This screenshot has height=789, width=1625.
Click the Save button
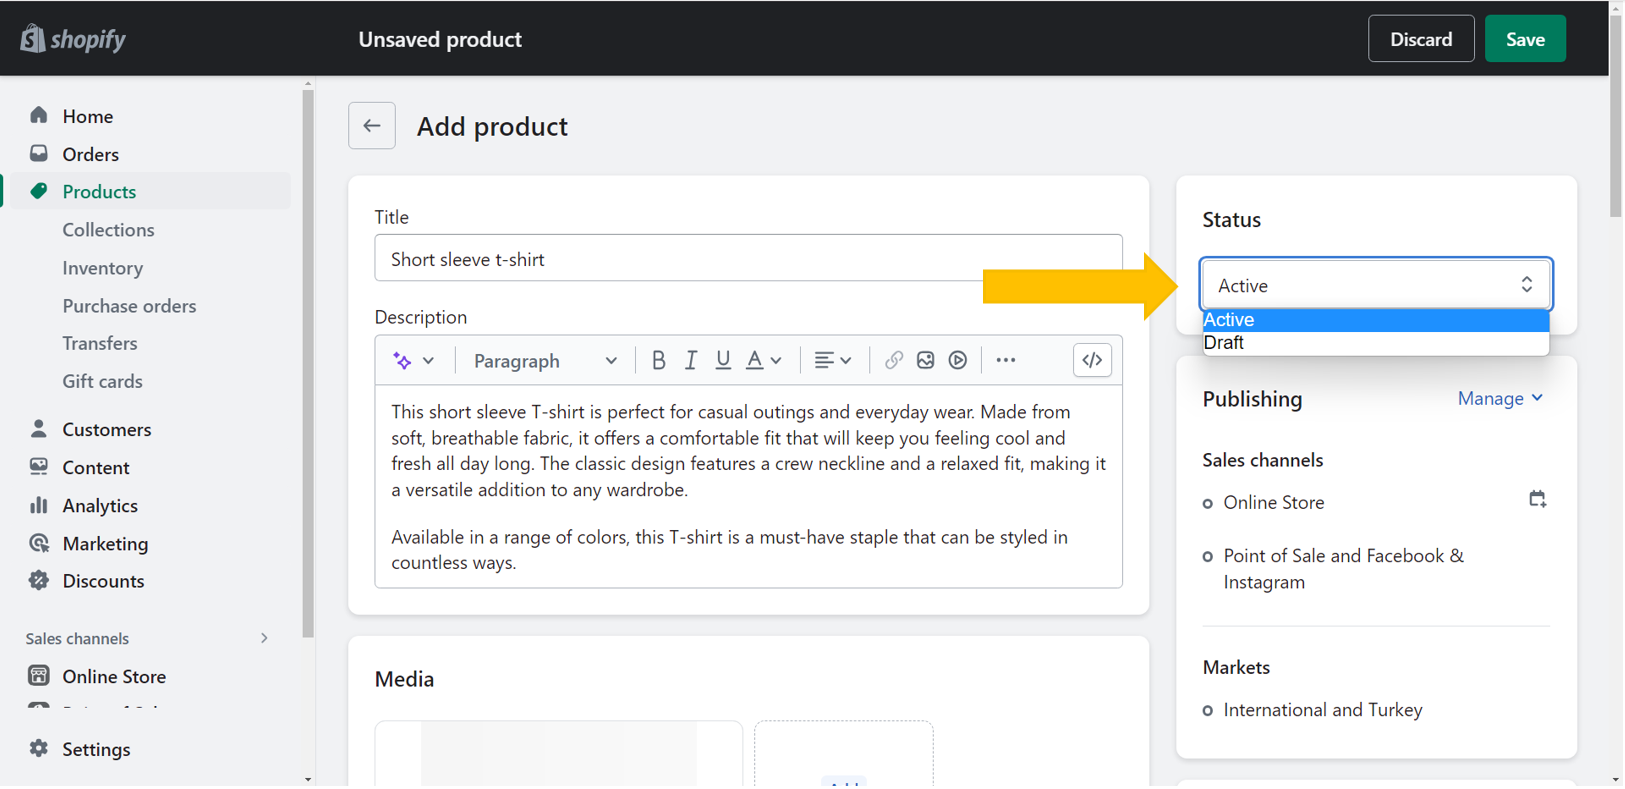[x=1525, y=39]
